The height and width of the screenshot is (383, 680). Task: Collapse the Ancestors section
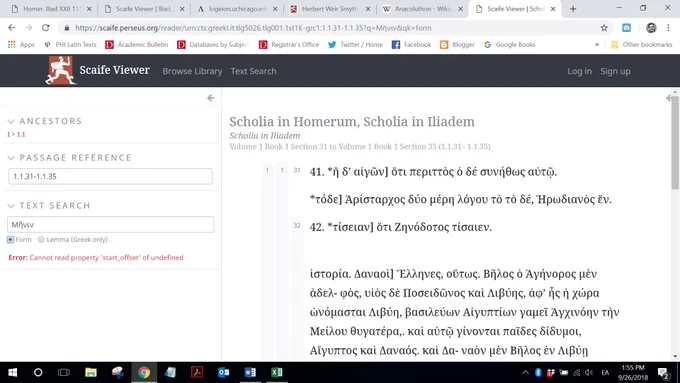pyautogui.click(x=11, y=121)
